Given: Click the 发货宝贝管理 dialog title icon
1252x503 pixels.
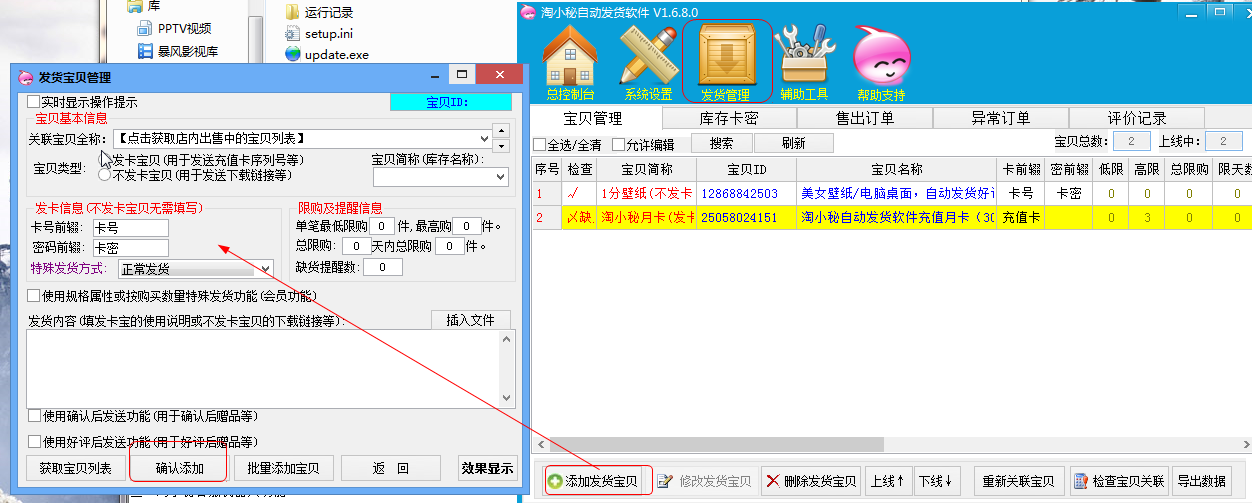Looking at the screenshot, I should click(x=25, y=77).
